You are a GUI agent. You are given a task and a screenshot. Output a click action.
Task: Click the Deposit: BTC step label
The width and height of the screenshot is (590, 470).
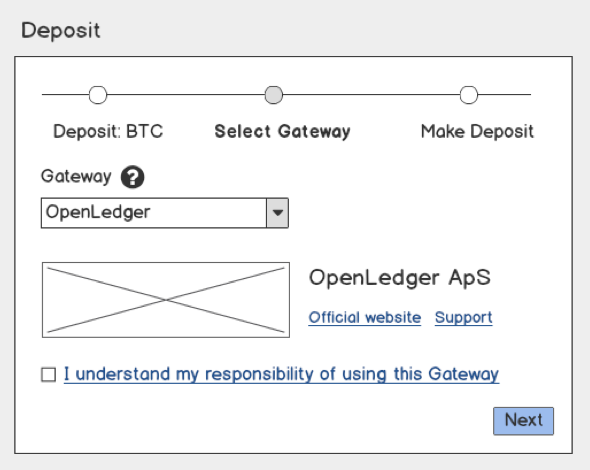108,131
